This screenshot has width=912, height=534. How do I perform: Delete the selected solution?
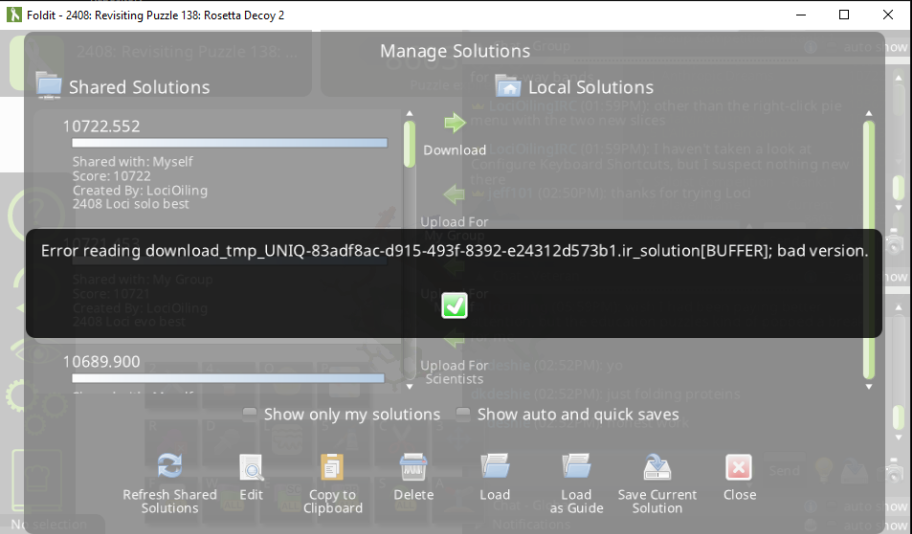[413, 467]
